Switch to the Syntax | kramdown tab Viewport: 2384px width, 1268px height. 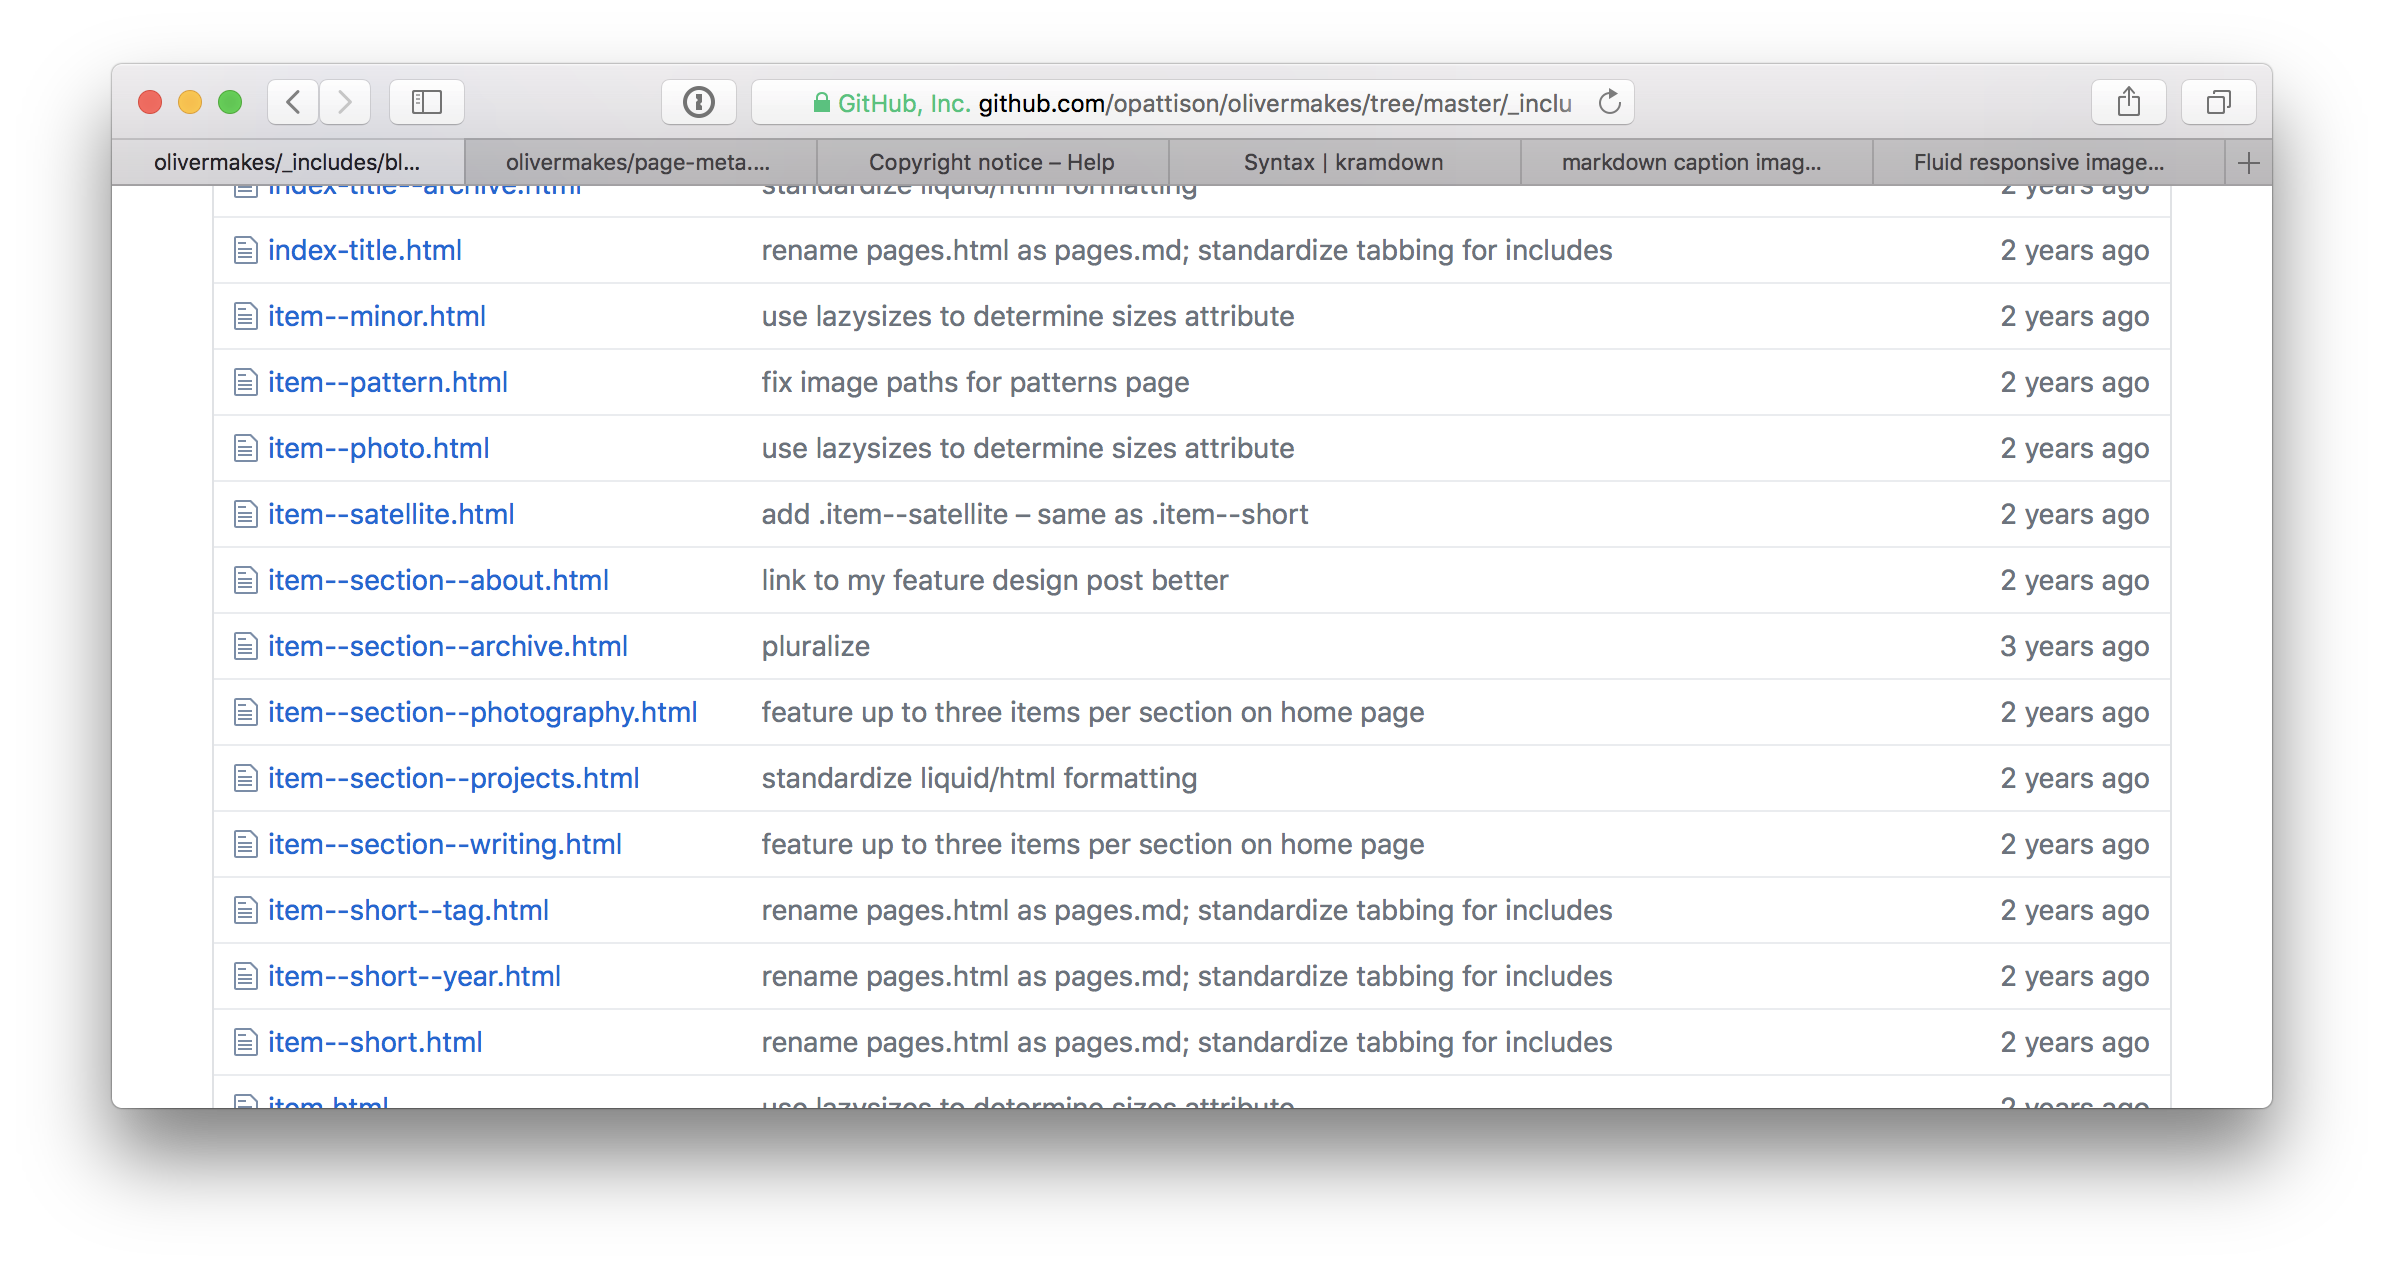[1343, 162]
